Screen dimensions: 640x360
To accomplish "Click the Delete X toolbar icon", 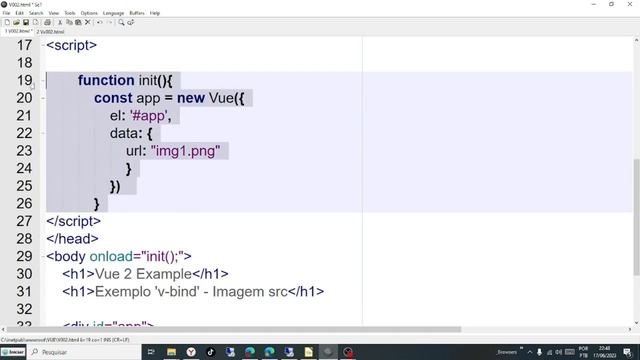I will click(87, 22).
